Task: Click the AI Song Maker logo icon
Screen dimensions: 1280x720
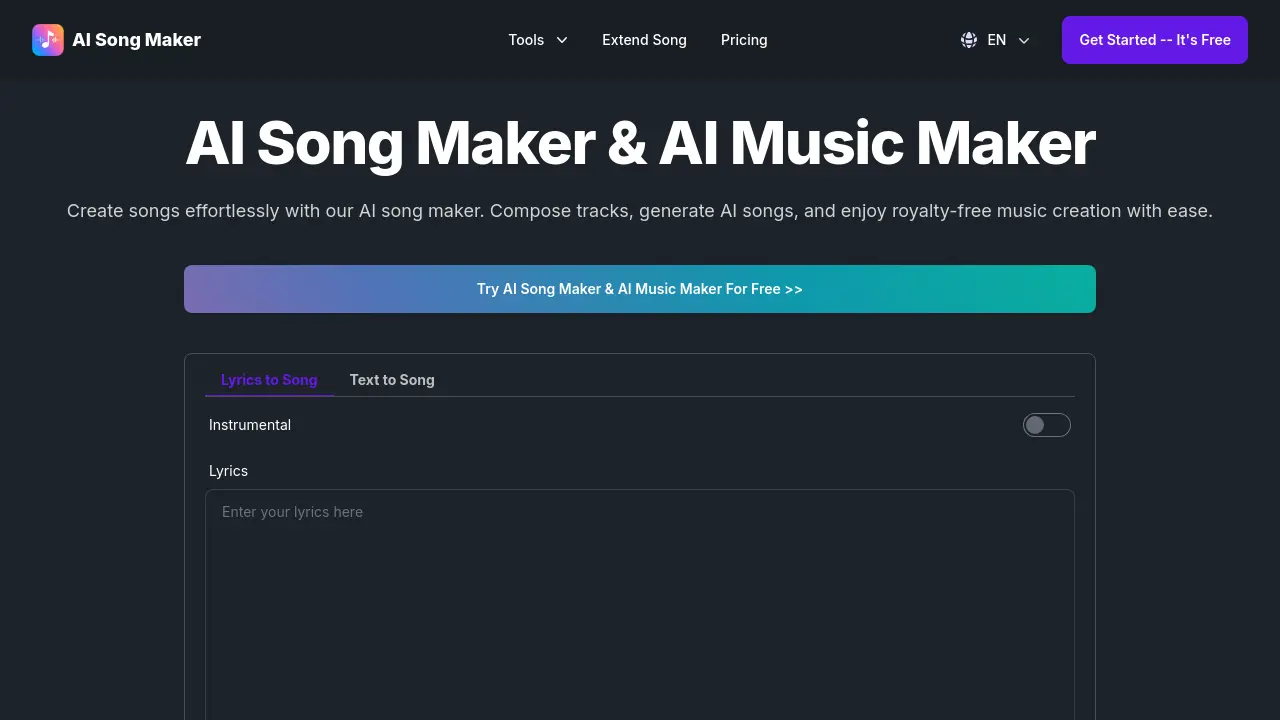Action: point(48,40)
